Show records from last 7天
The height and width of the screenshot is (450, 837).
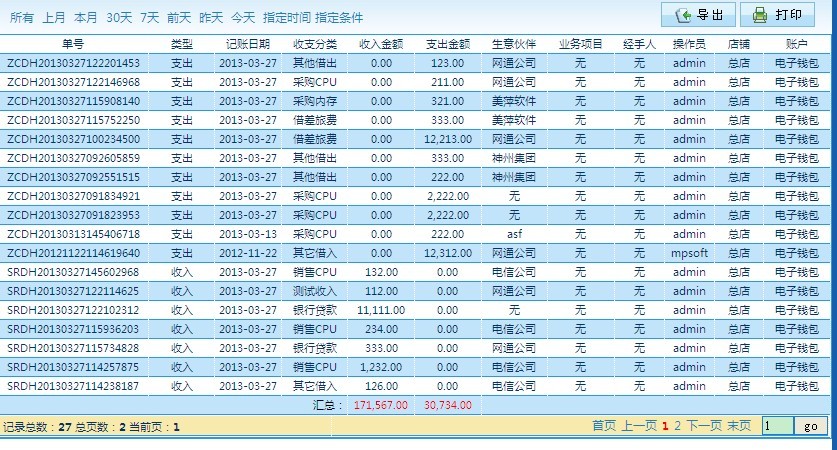pyautogui.click(x=149, y=18)
